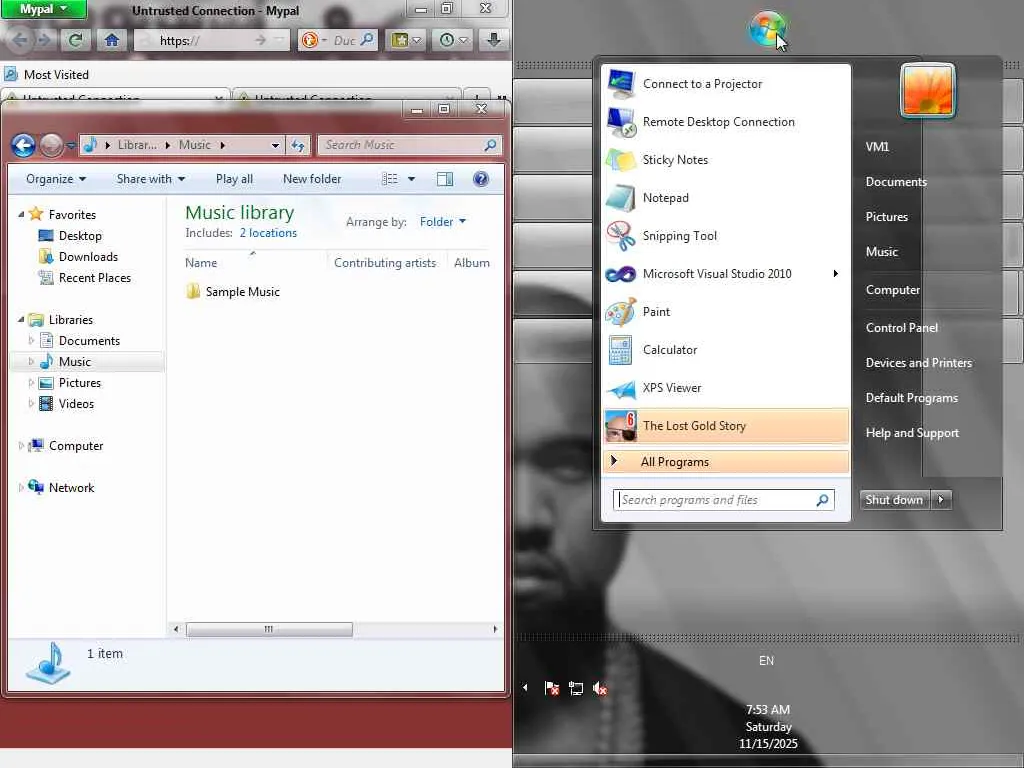Open the 2 locations link
Viewport: 1024px width, 768px height.
coord(268,233)
